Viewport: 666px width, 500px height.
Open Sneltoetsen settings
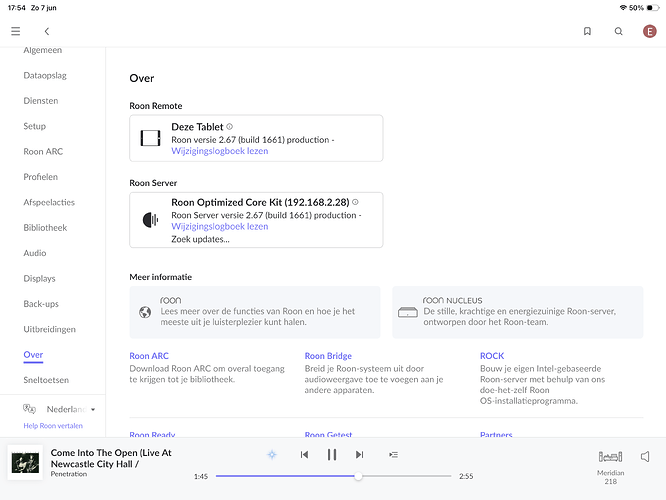(x=46, y=380)
